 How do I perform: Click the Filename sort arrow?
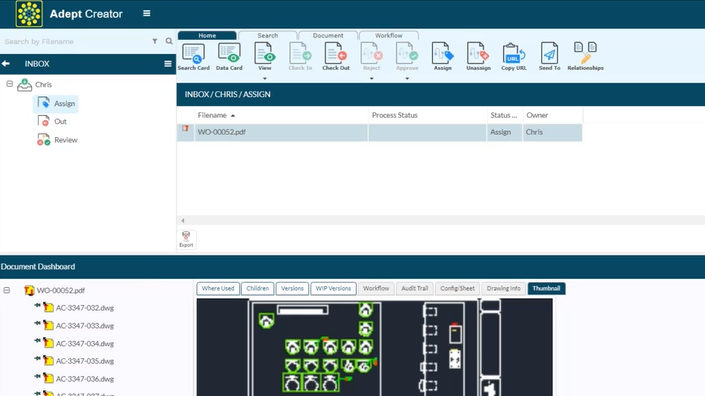point(233,116)
